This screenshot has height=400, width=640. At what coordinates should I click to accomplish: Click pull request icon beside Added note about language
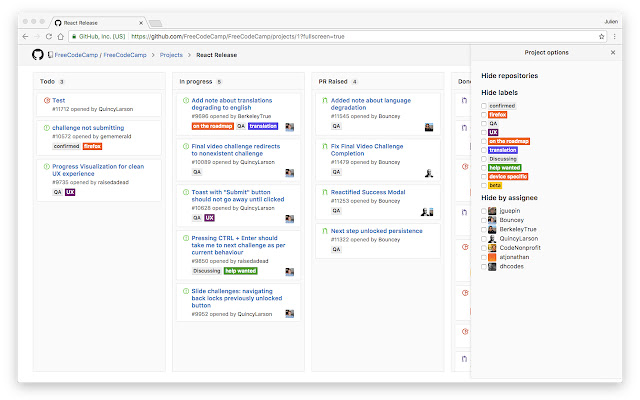point(325,100)
